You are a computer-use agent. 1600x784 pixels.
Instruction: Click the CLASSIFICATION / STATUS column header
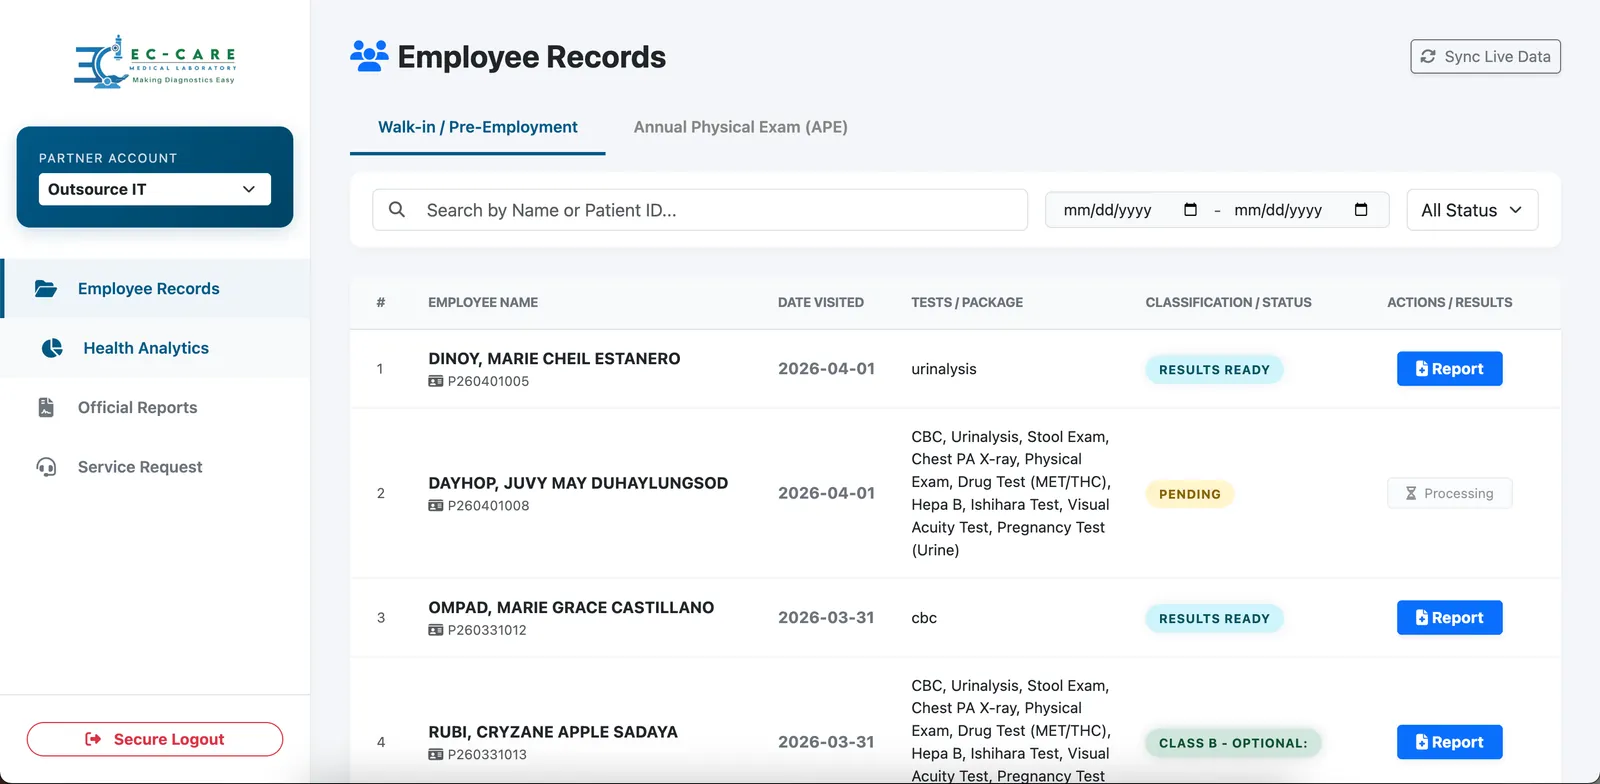click(x=1228, y=302)
